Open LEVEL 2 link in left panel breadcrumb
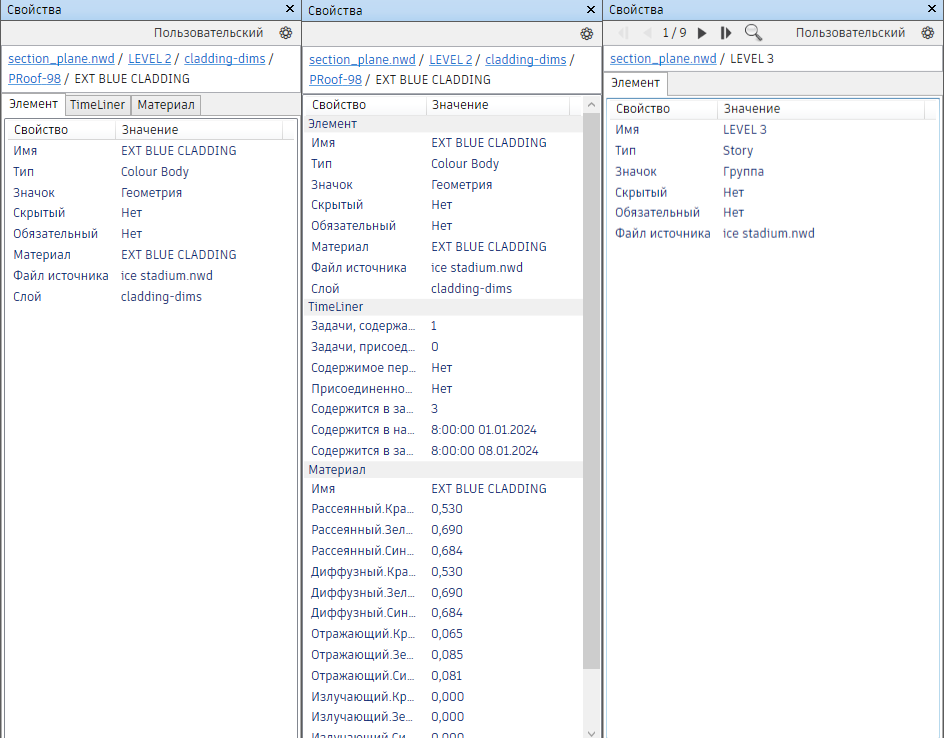This screenshot has height=738, width=944. click(x=150, y=59)
